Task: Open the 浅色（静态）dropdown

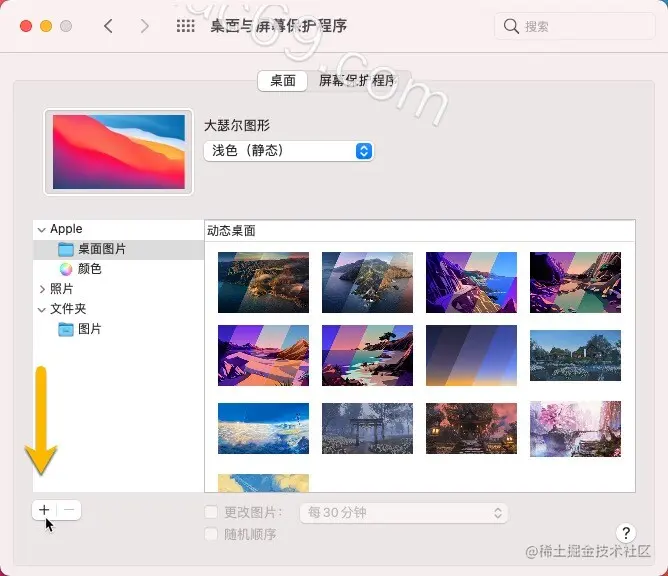Action: point(288,151)
